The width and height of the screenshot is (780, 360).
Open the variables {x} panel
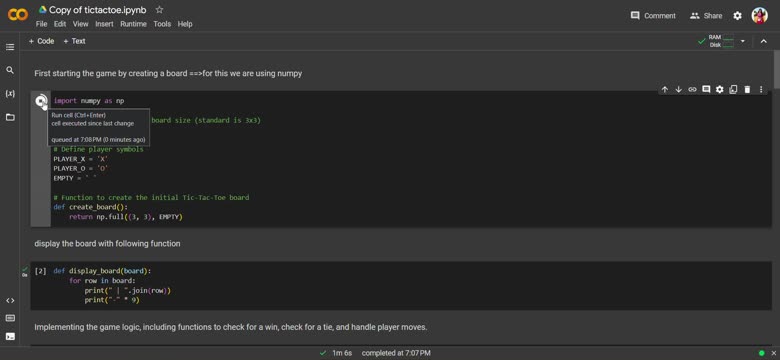point(10,93)
